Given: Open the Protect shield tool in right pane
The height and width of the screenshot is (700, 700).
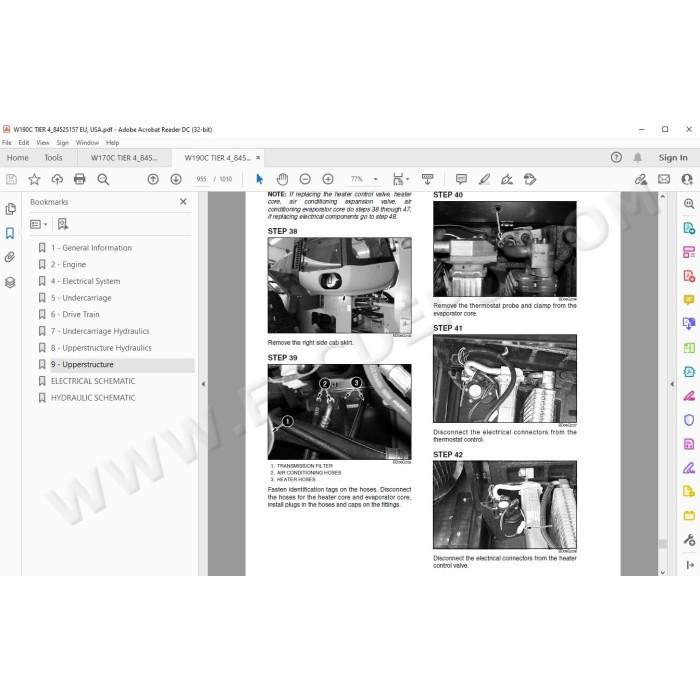Looking at the screenshot, I should click(689, 420).
